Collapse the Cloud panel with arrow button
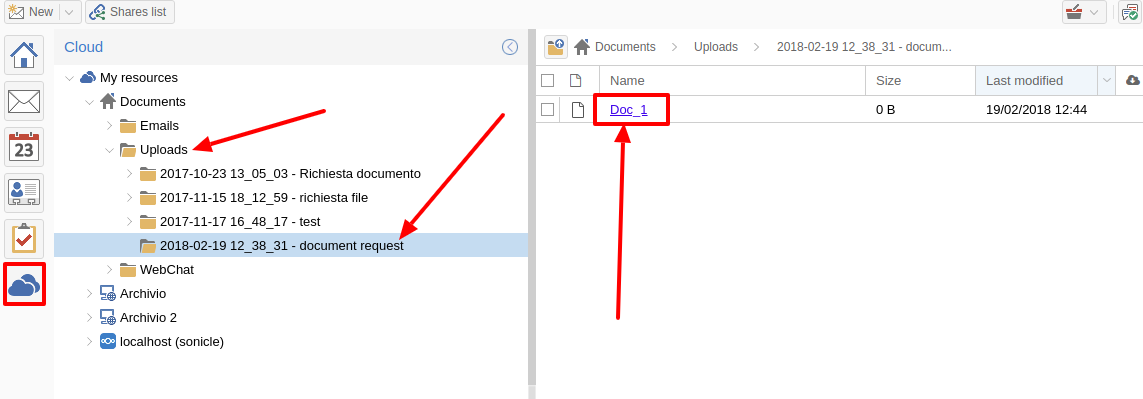The image size is (1143, 399). 510,47
